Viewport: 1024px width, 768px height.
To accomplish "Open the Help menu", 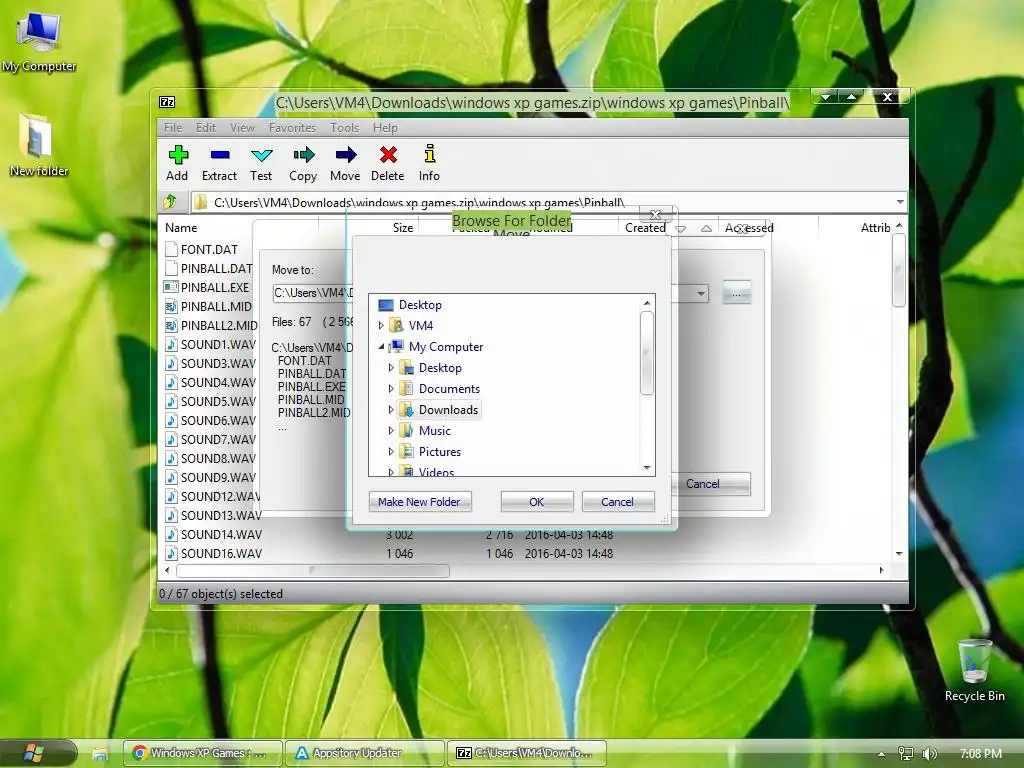I will (385, 127).
